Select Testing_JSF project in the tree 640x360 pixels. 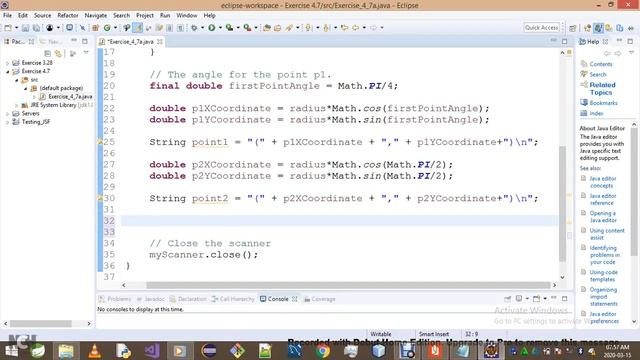(36, 122)
